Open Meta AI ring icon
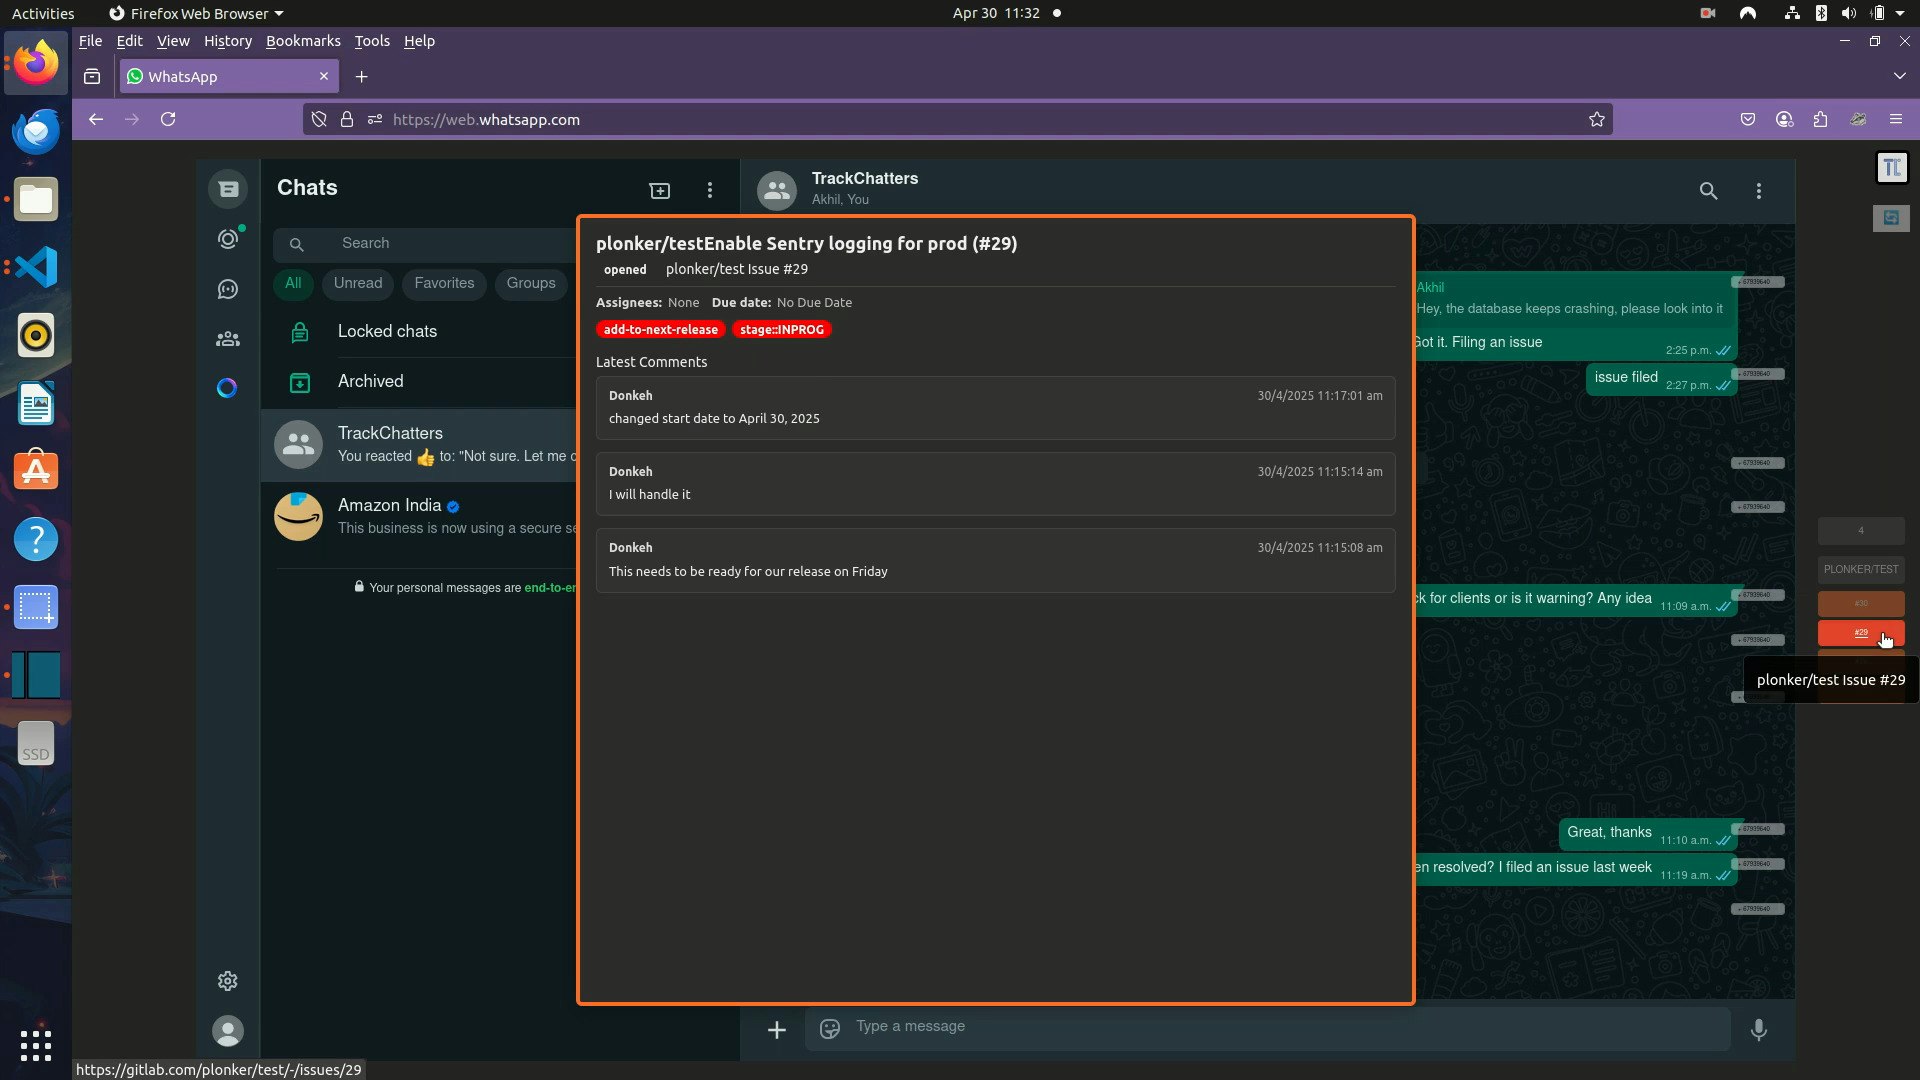Viewport: 1920px width, 1080px height. coord(227,388)
